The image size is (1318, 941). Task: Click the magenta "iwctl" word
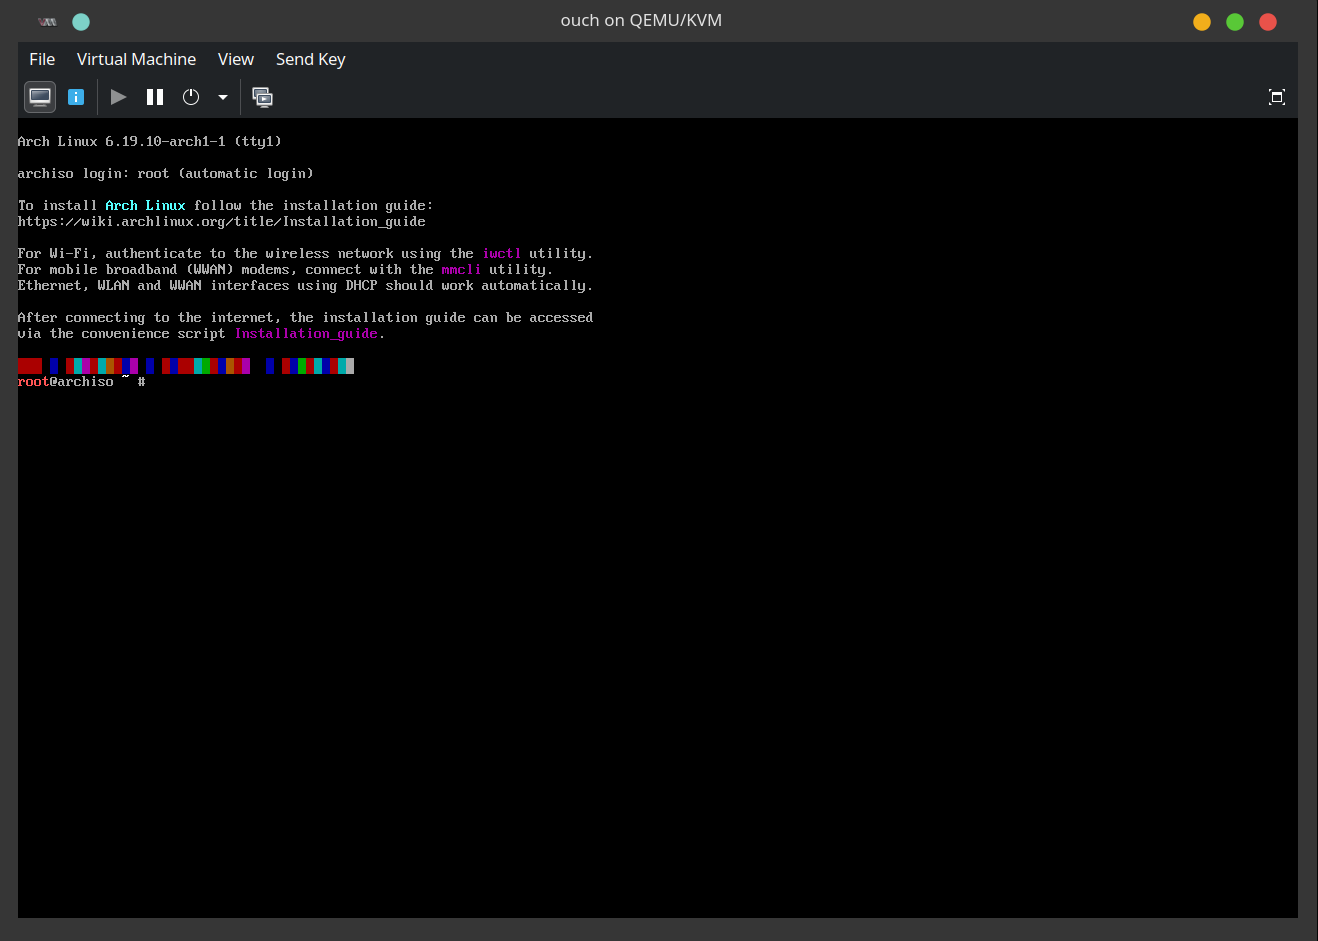[x=502, y=254]
